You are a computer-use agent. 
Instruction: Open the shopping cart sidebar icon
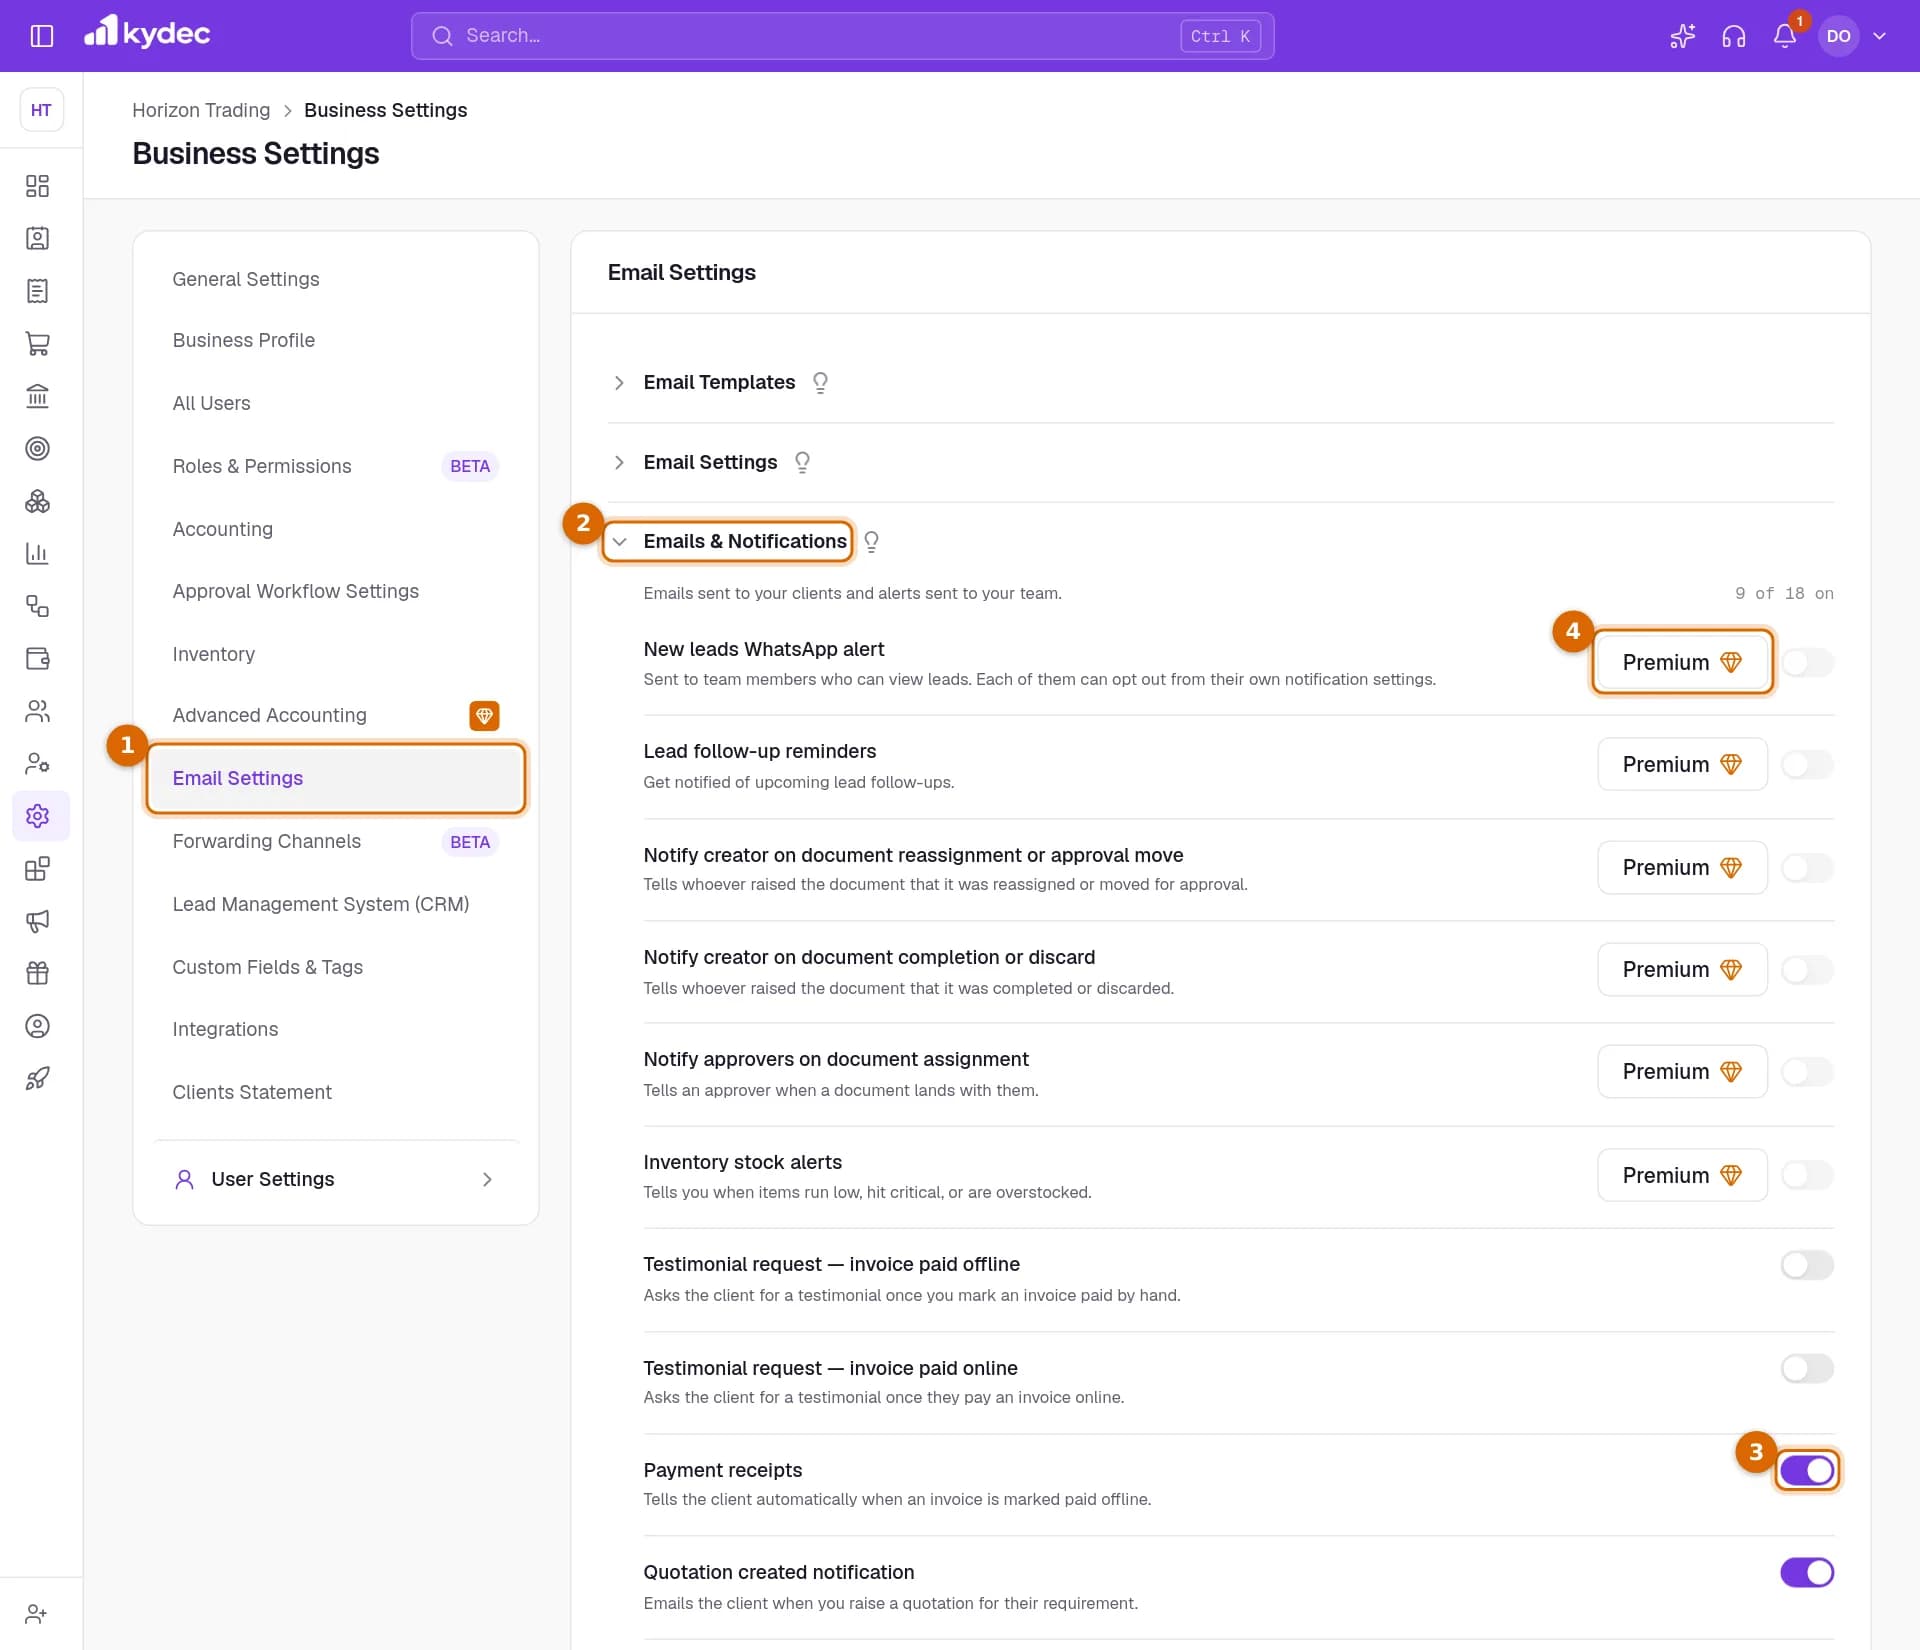37,343
